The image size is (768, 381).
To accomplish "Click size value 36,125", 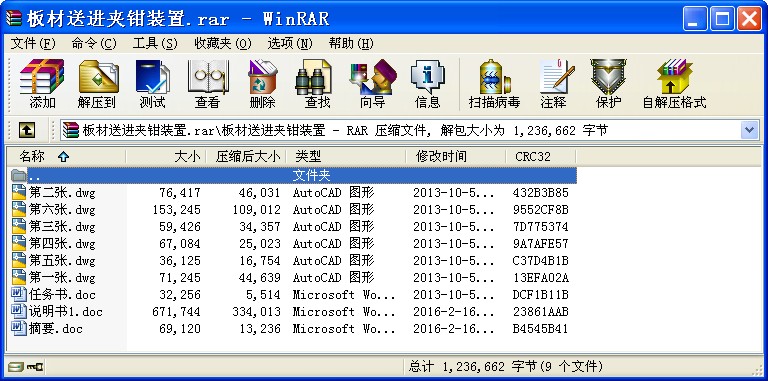I will [x=180, y=261].
